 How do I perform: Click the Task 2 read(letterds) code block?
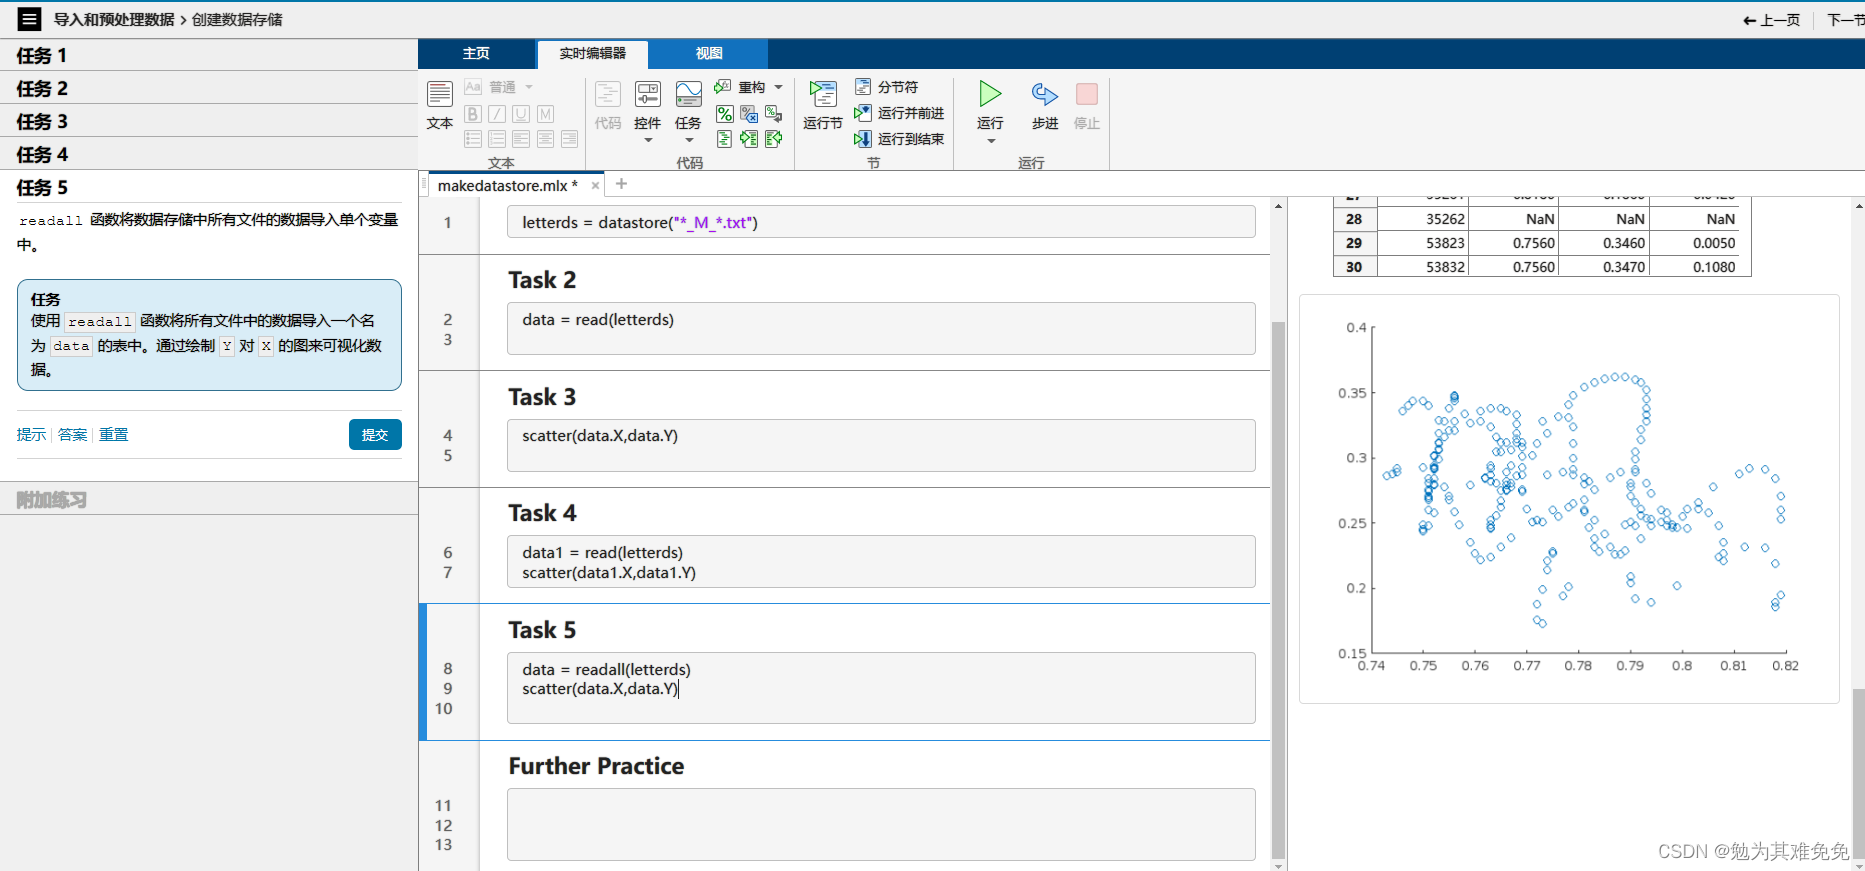click(881, 328)
